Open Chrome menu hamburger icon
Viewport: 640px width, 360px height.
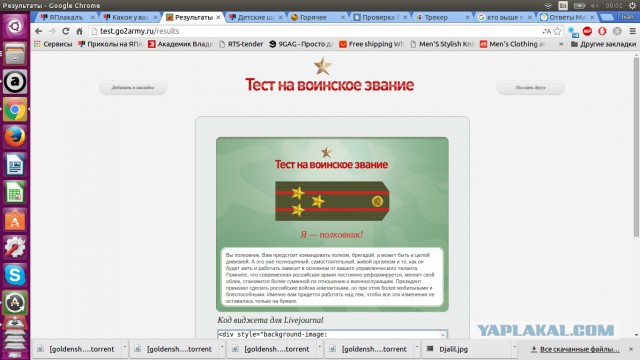[x=632, y=31]
